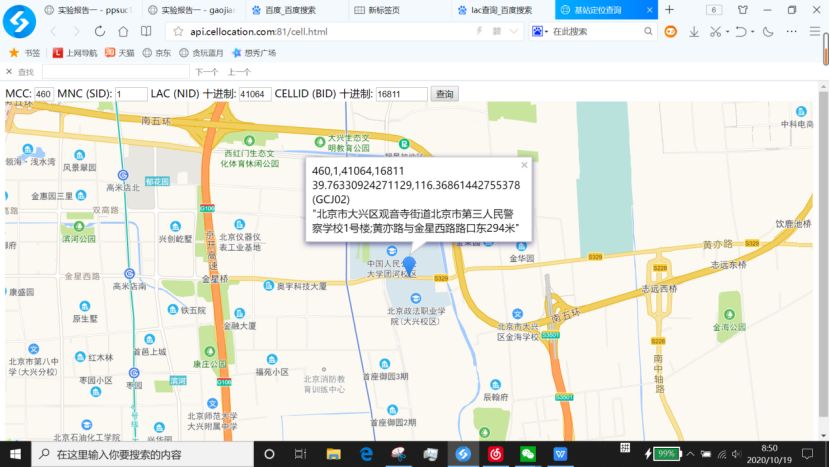Click the 奥宇科技大厦 map marker

(x=268, y=286)
